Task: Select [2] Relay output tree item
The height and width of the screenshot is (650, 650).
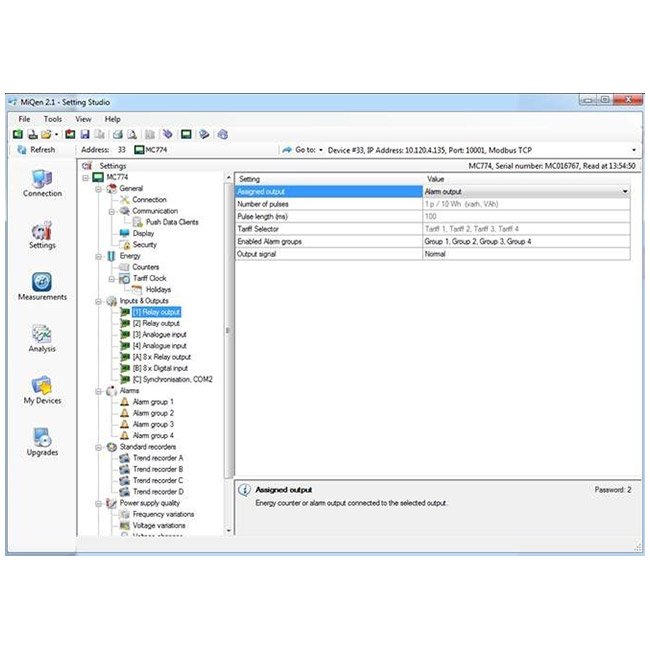Action: [x=156, y=323]
